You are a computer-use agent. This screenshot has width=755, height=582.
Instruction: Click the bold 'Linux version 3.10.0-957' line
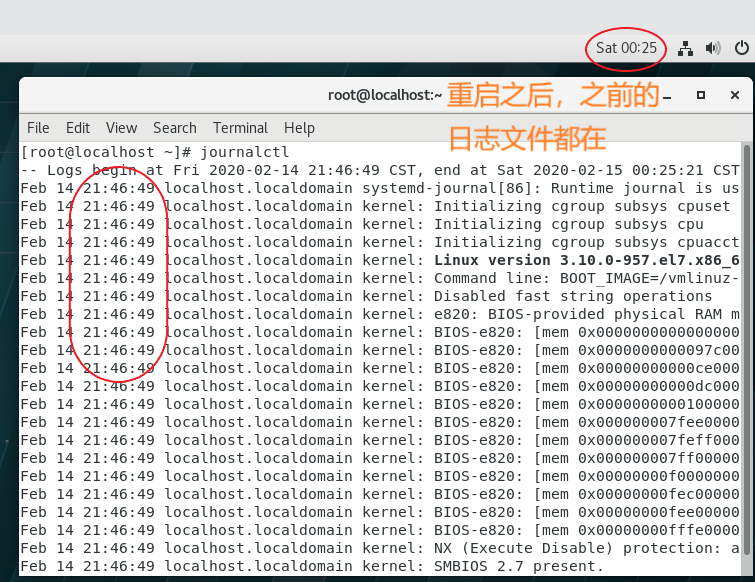(x=380, y=260)
